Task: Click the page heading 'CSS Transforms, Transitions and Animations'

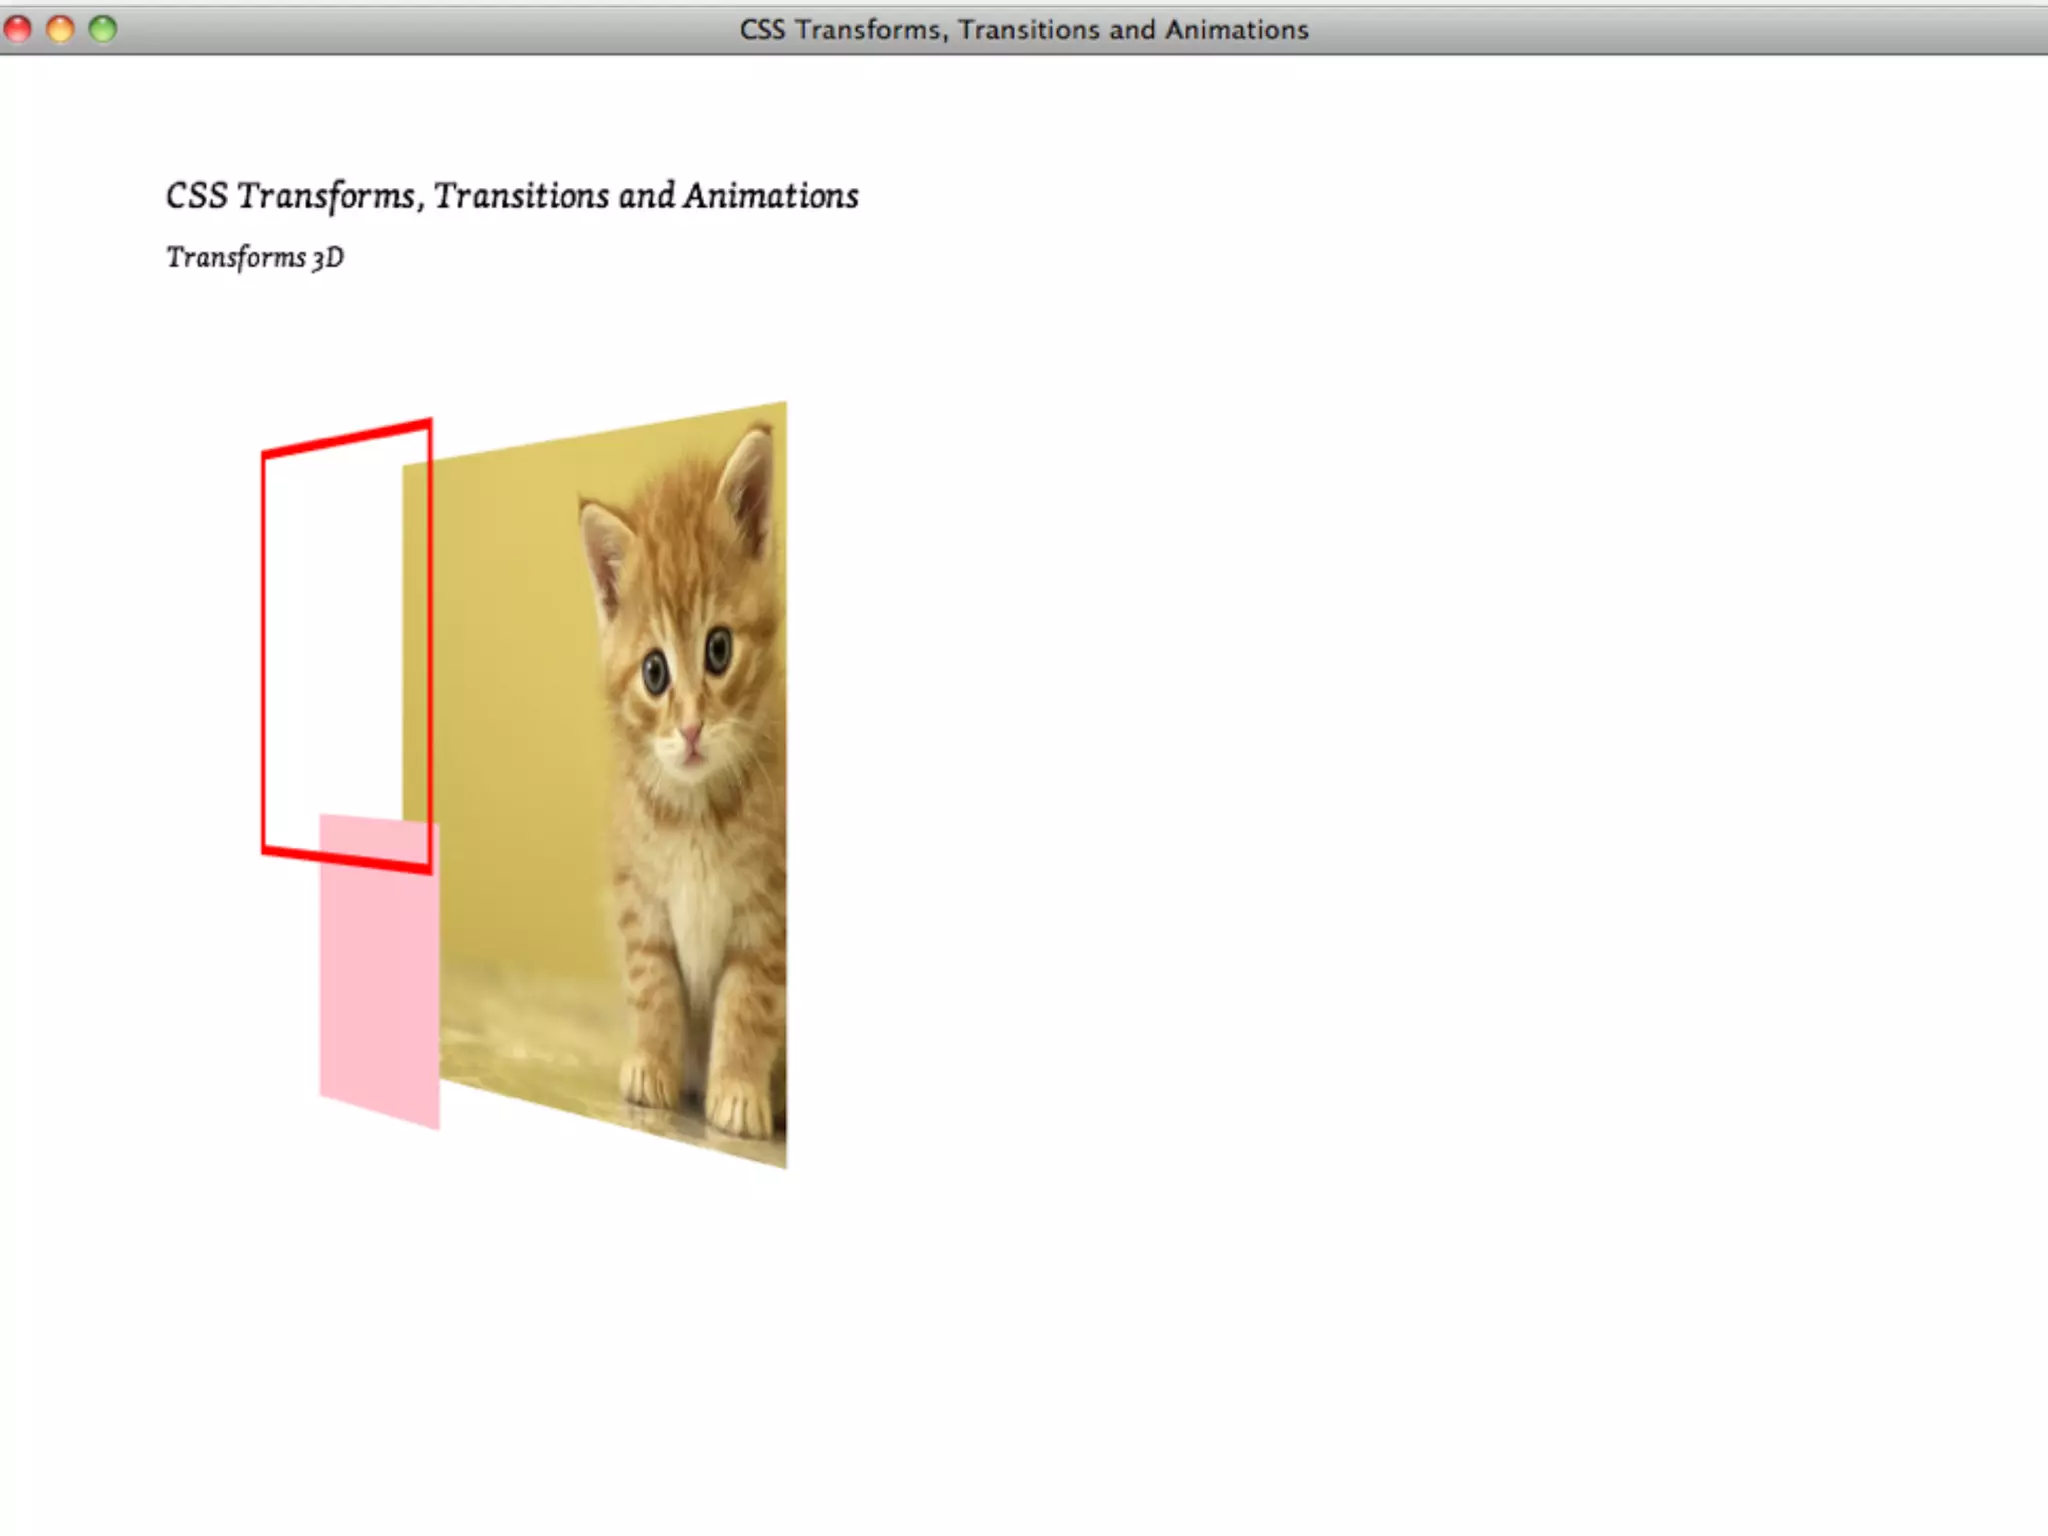Action: coord(512,196)
